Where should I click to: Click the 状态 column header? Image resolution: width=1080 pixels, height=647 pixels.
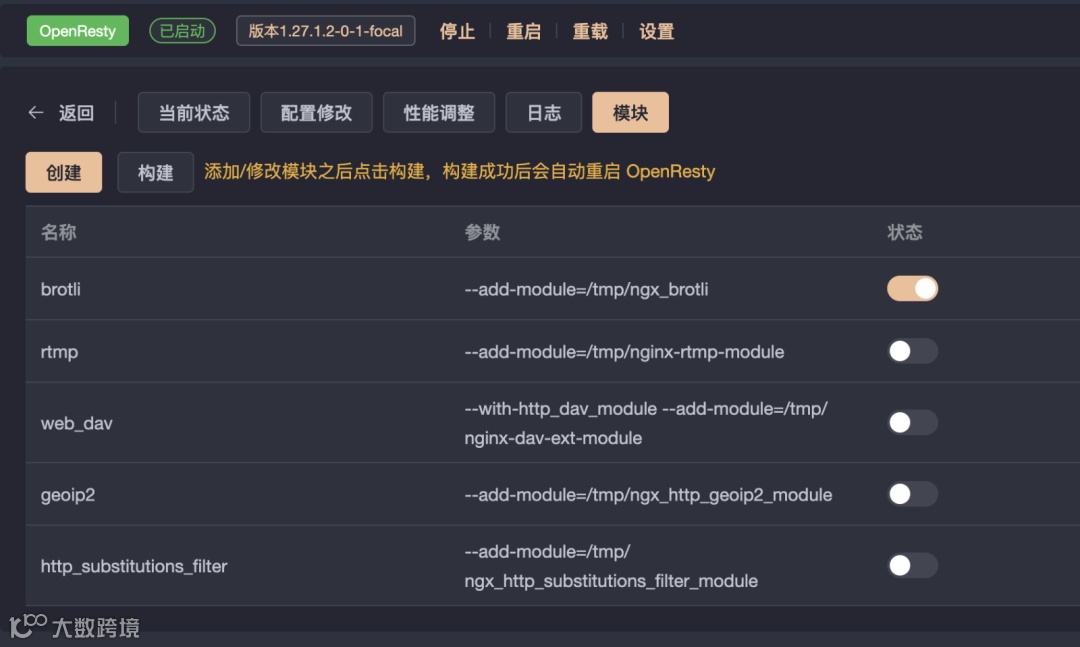coord(905,232)
